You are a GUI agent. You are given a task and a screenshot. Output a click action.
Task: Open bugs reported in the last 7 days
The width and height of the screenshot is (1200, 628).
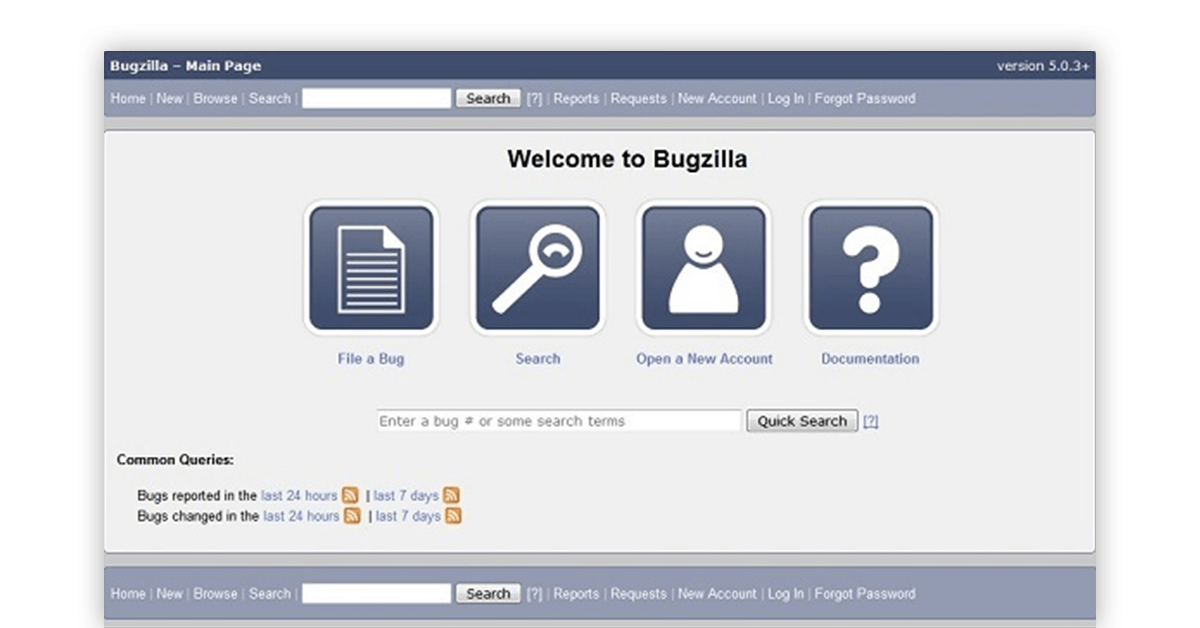pos(406,495)
